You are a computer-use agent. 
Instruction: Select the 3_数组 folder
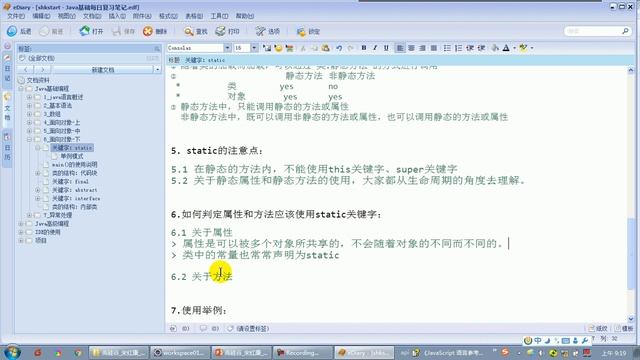pyautogui.click(x=52, y=114)
